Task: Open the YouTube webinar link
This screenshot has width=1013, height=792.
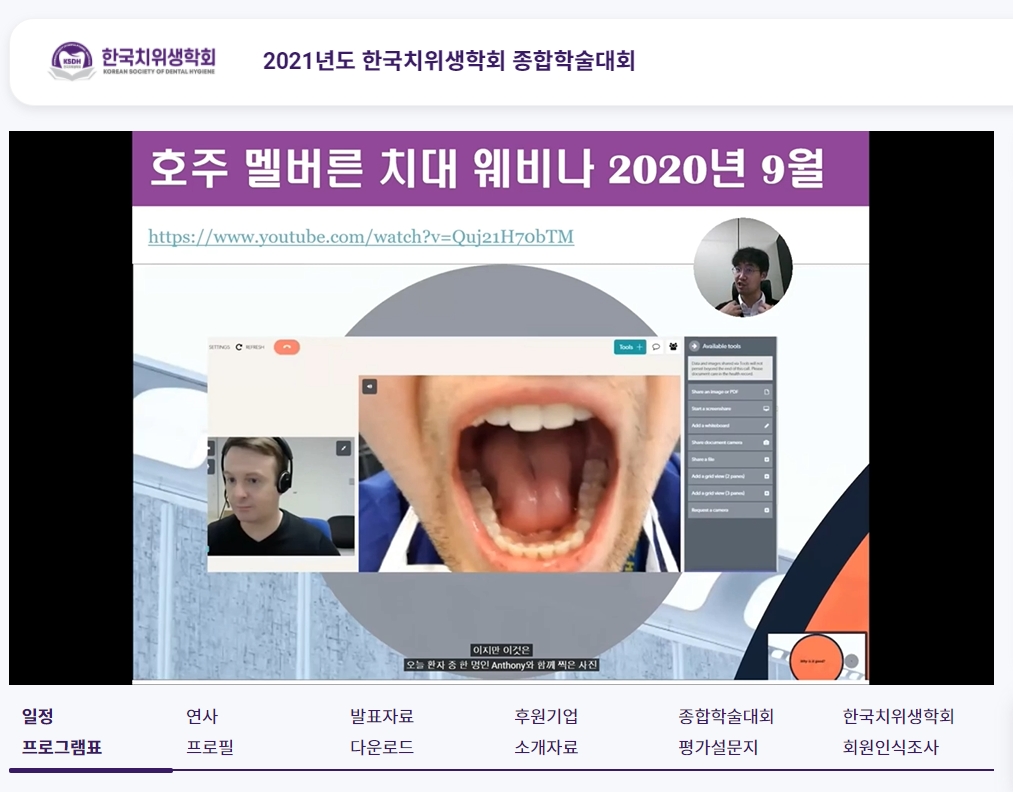Action: (x=361, y=237)
